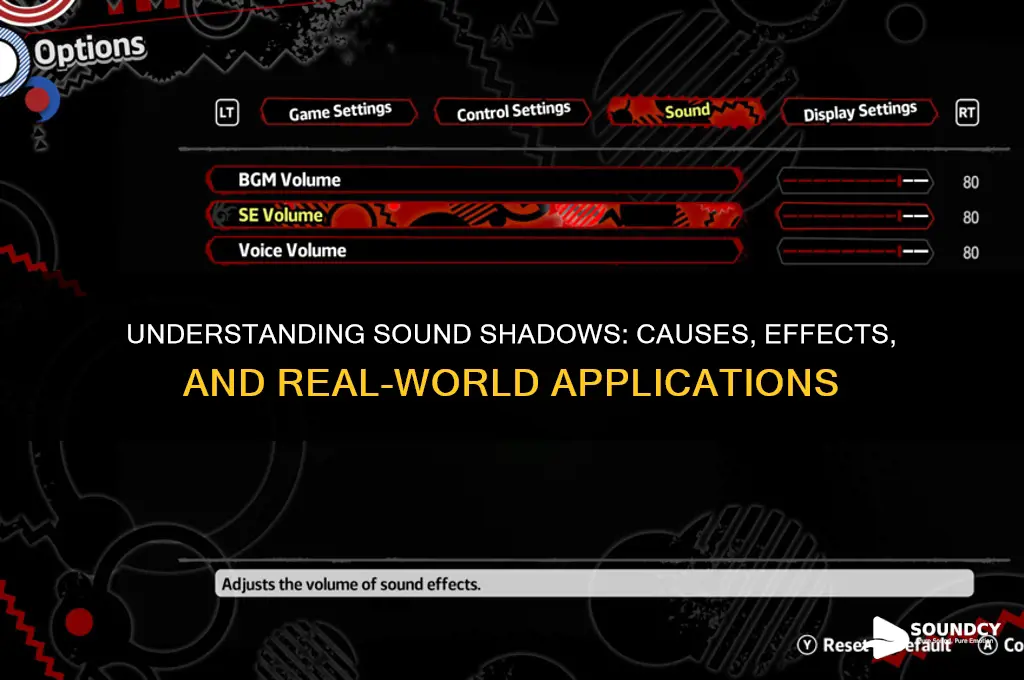Viewport: 1024px width, 680px height.
Task: Click the RT shoulder button icon
Action: pyautogui.click(x=967, y=112)
